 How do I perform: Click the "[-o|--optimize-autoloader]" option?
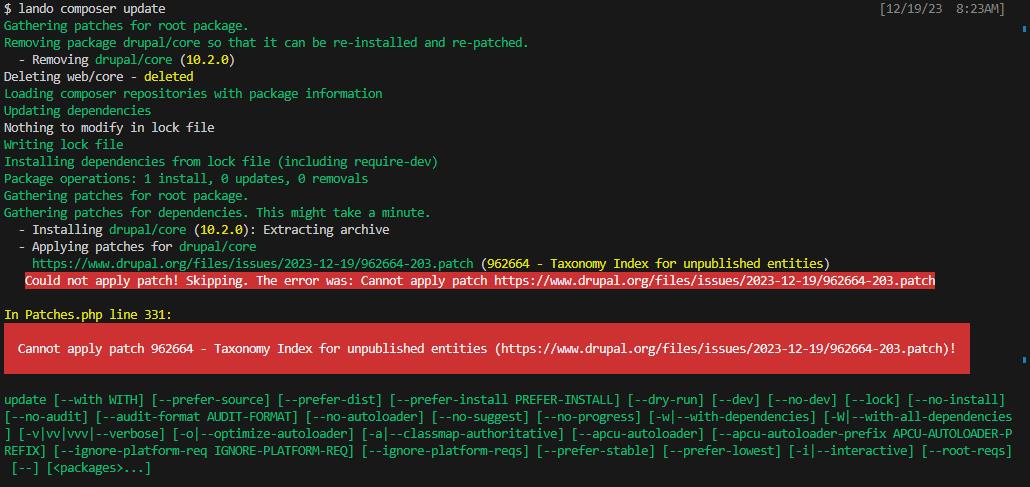[263, 433]
